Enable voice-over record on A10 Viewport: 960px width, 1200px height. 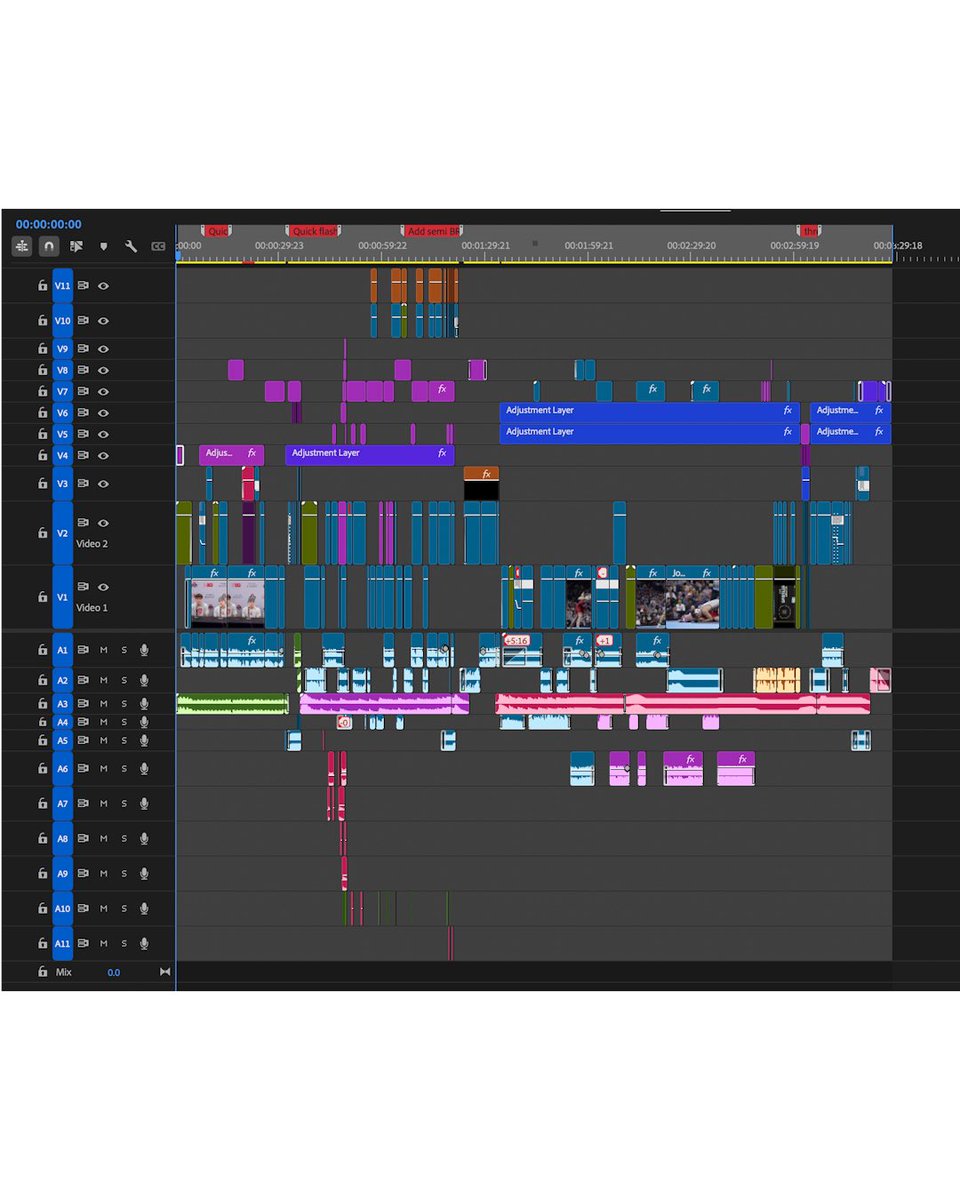click(144, 909)
